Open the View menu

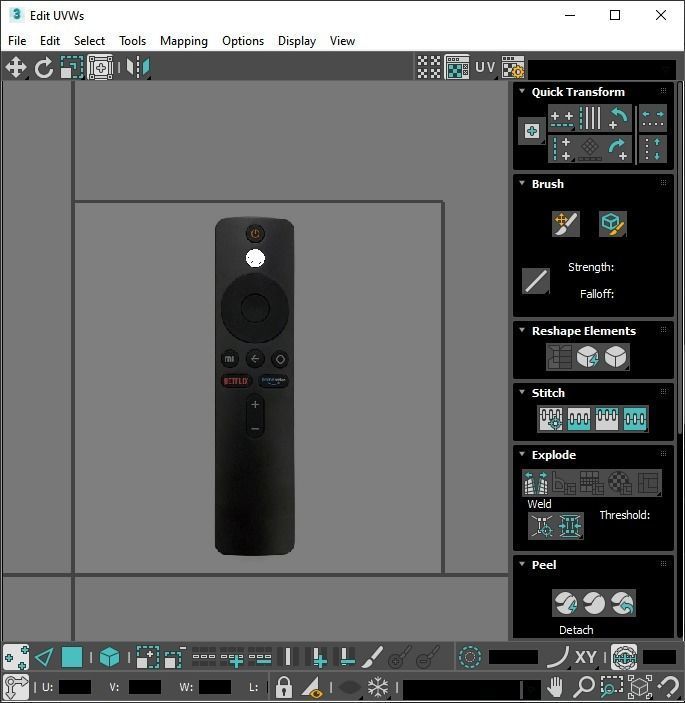(x=342, y=41)
